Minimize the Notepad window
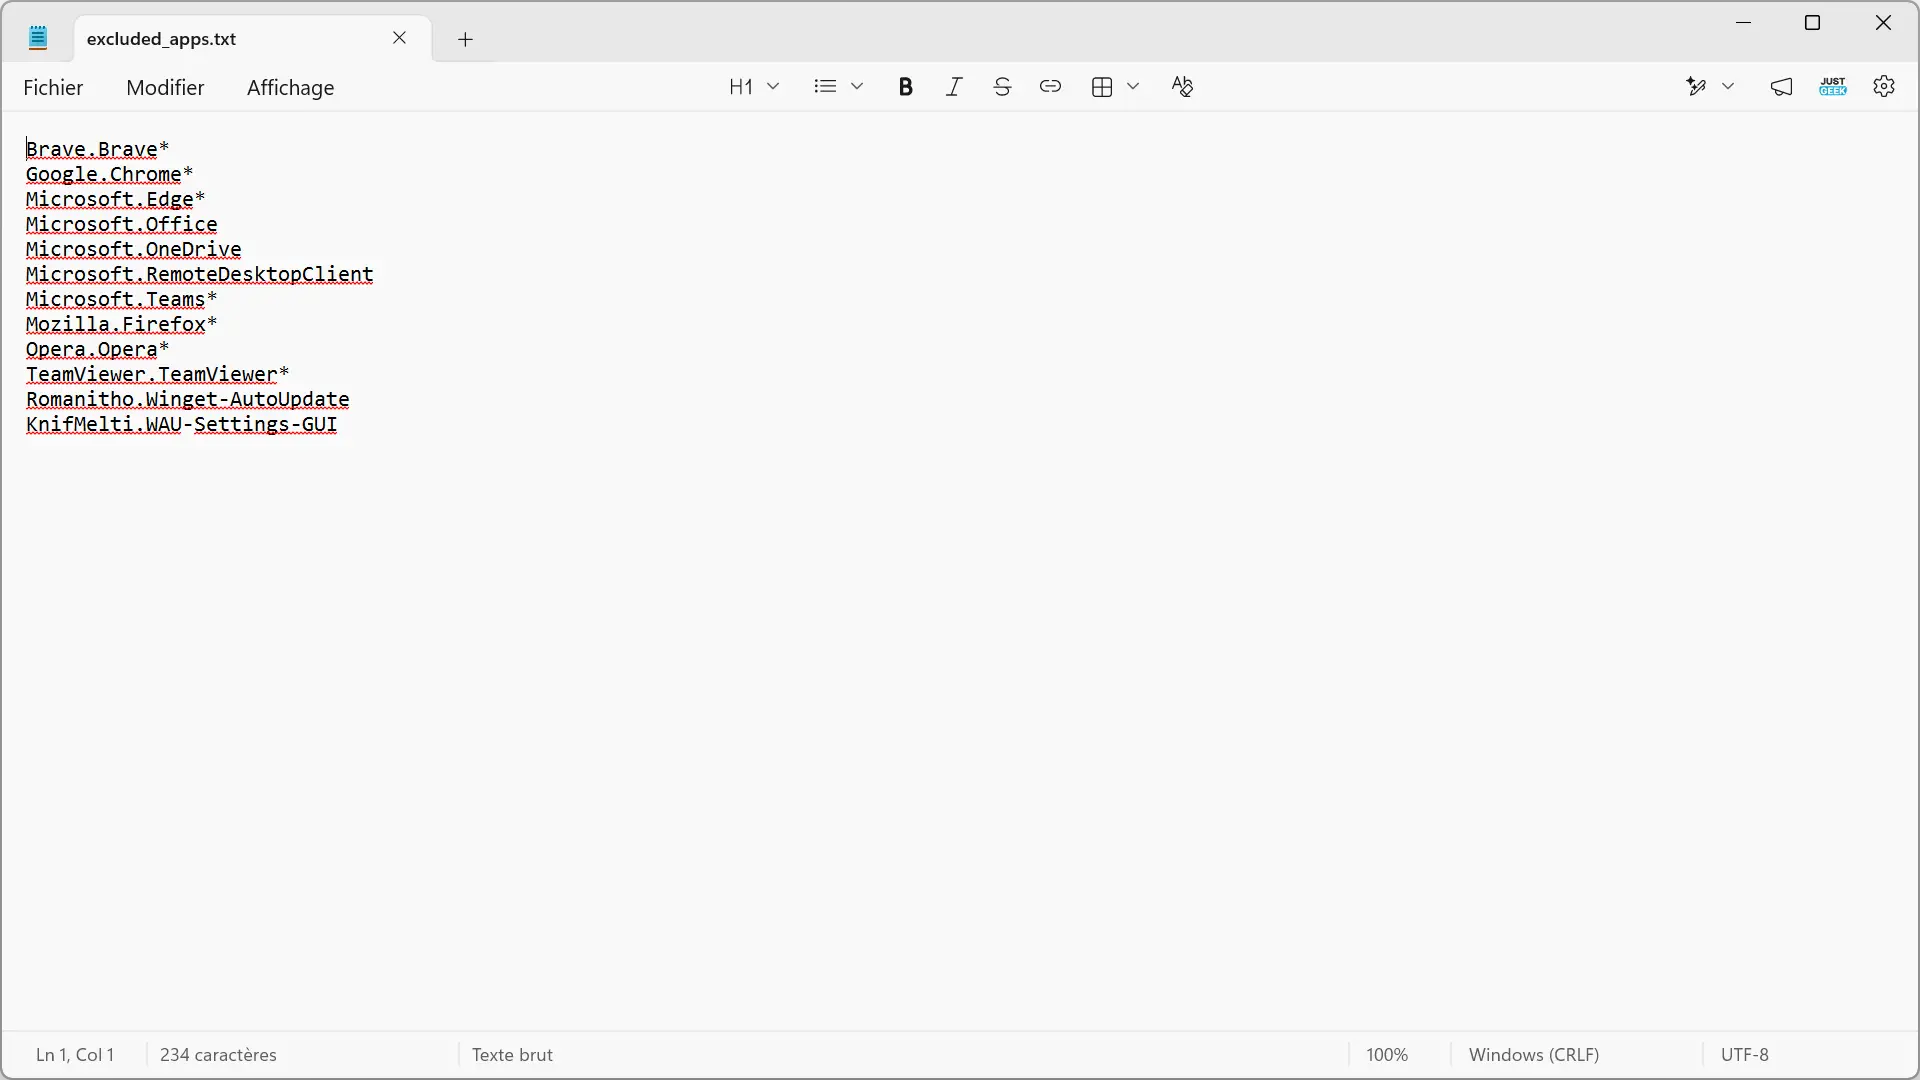 1744,23
